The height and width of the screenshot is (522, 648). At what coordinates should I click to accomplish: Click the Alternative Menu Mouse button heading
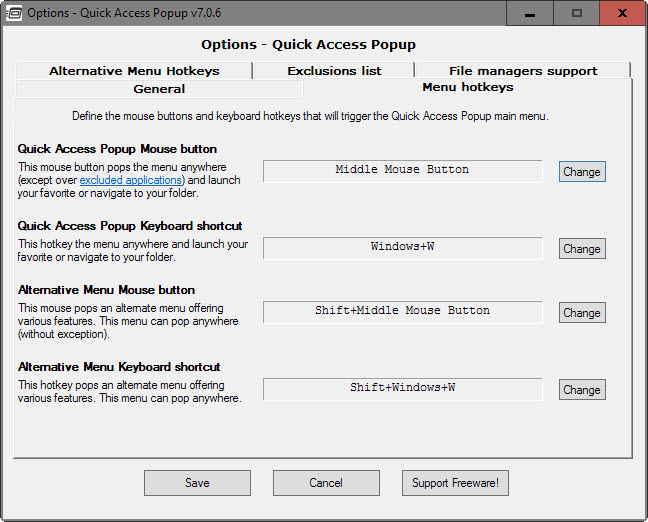(x=106, y=290)
